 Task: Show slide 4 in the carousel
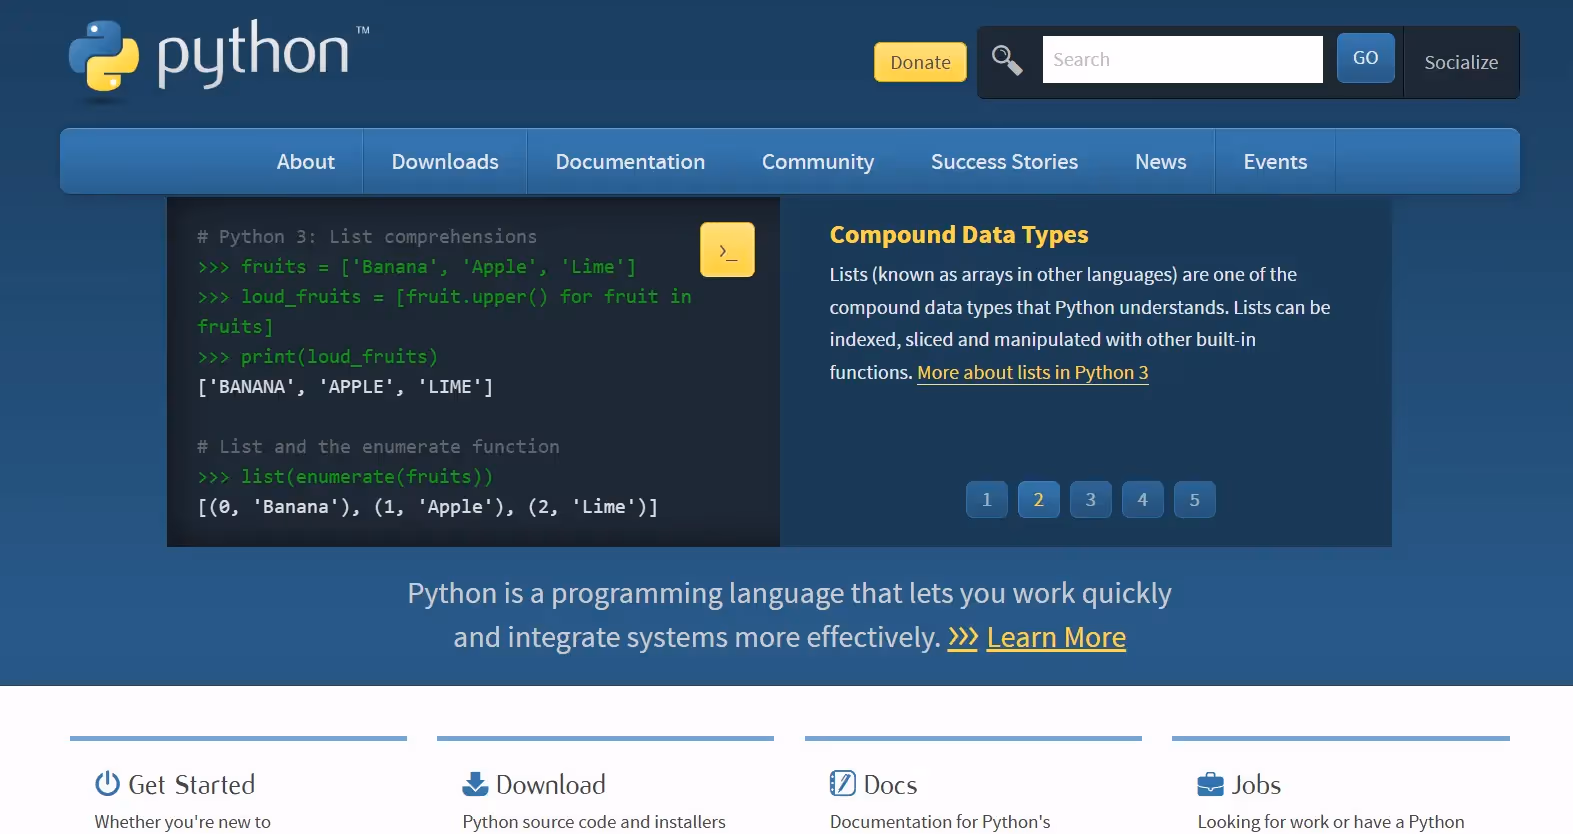pyautogui.click(x=1143, y=500)
